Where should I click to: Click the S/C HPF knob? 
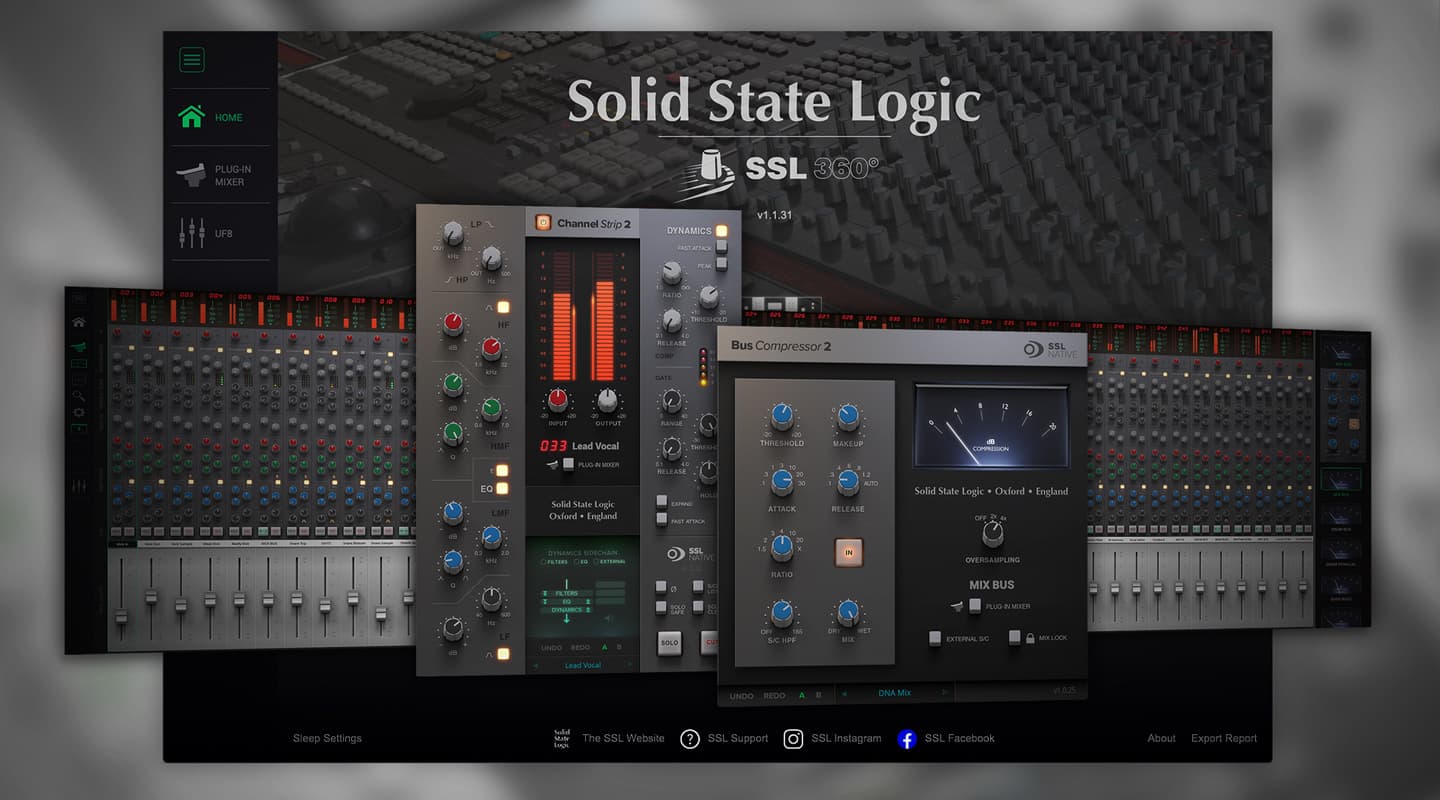[782, 613]
